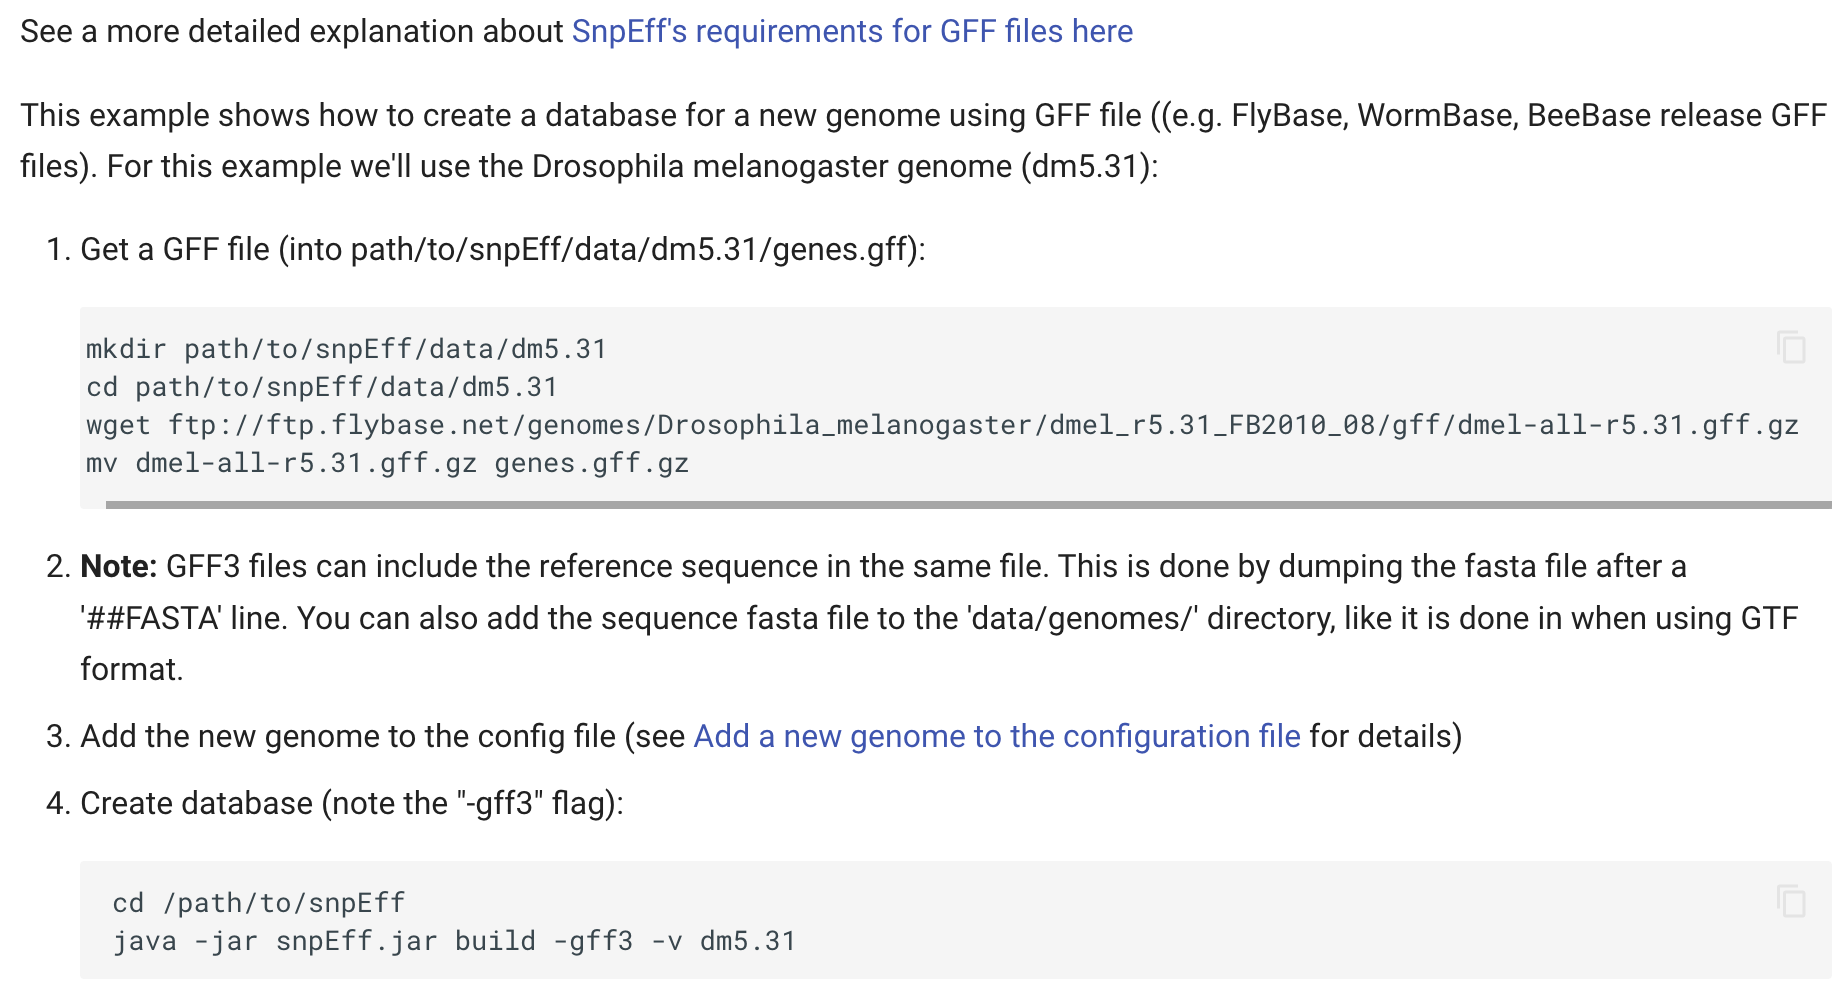Open SnpEff's requirements for GFF files link
The image size is (1848, 1000).
click(x=851, y=32)
